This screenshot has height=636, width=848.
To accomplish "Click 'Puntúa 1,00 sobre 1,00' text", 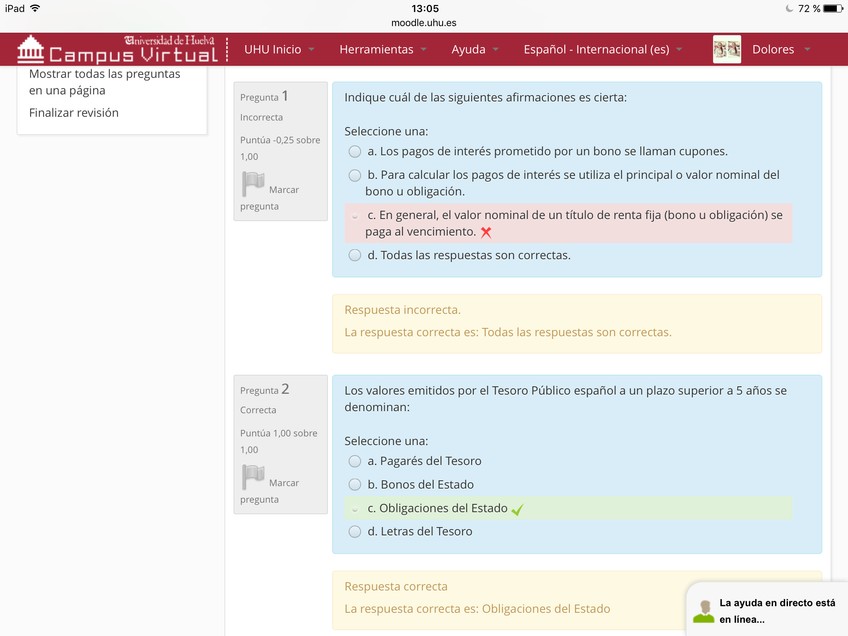I will (x=279, y=441).
